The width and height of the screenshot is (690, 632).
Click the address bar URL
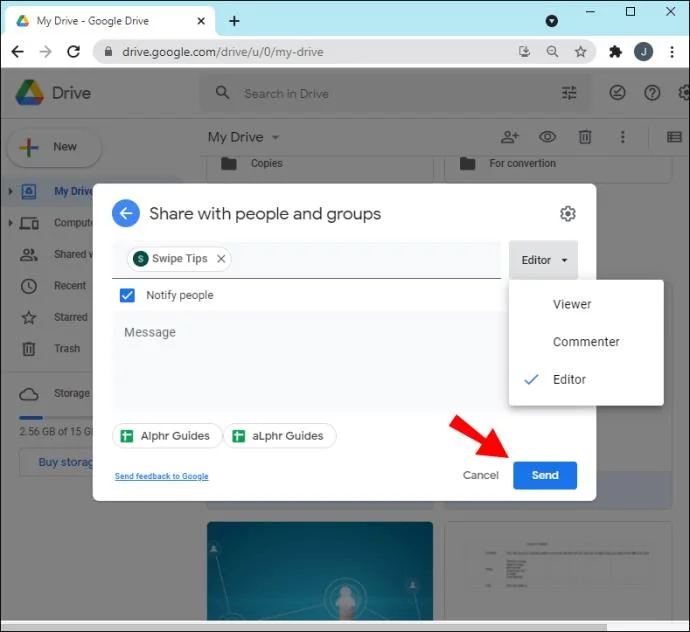point(223,52)
